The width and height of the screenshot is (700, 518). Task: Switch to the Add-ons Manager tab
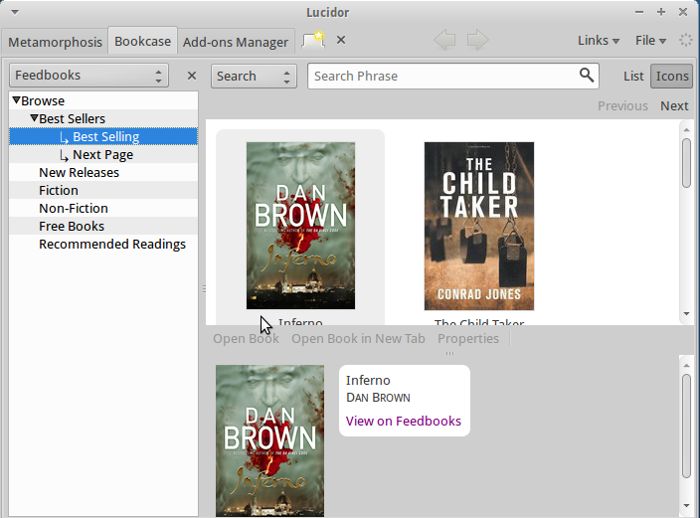235,42
